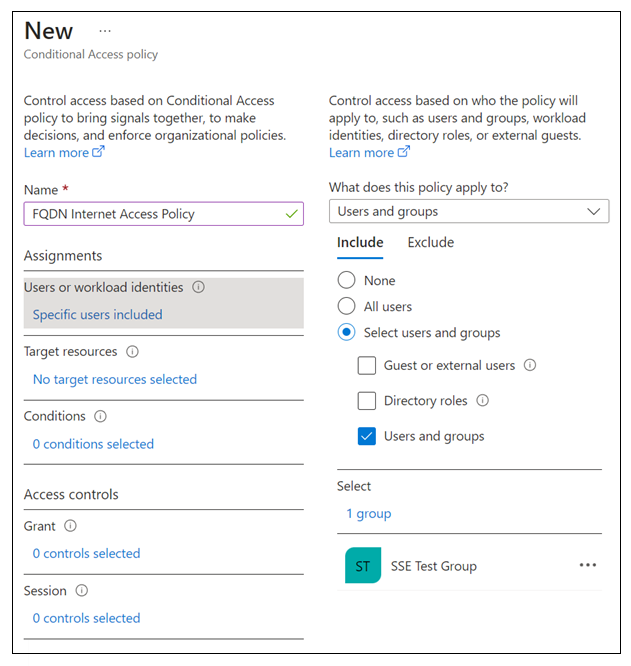Click 'No target resources selected' link
This screenshot has width=631, height=666.
click(115, 379)
